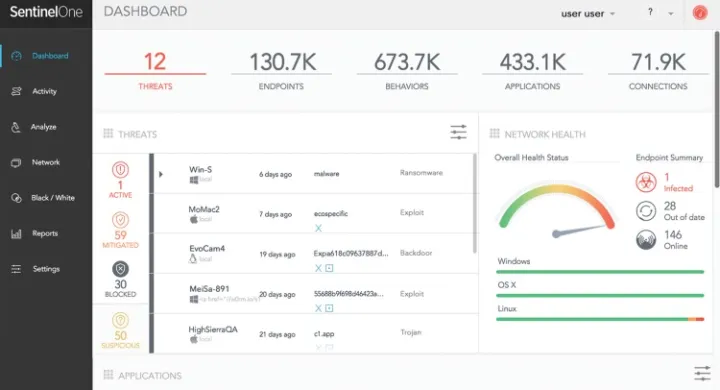Viewport: 720px width, 390px height.
Task: Select the Active threats shield icon
Action: [120, 170]
